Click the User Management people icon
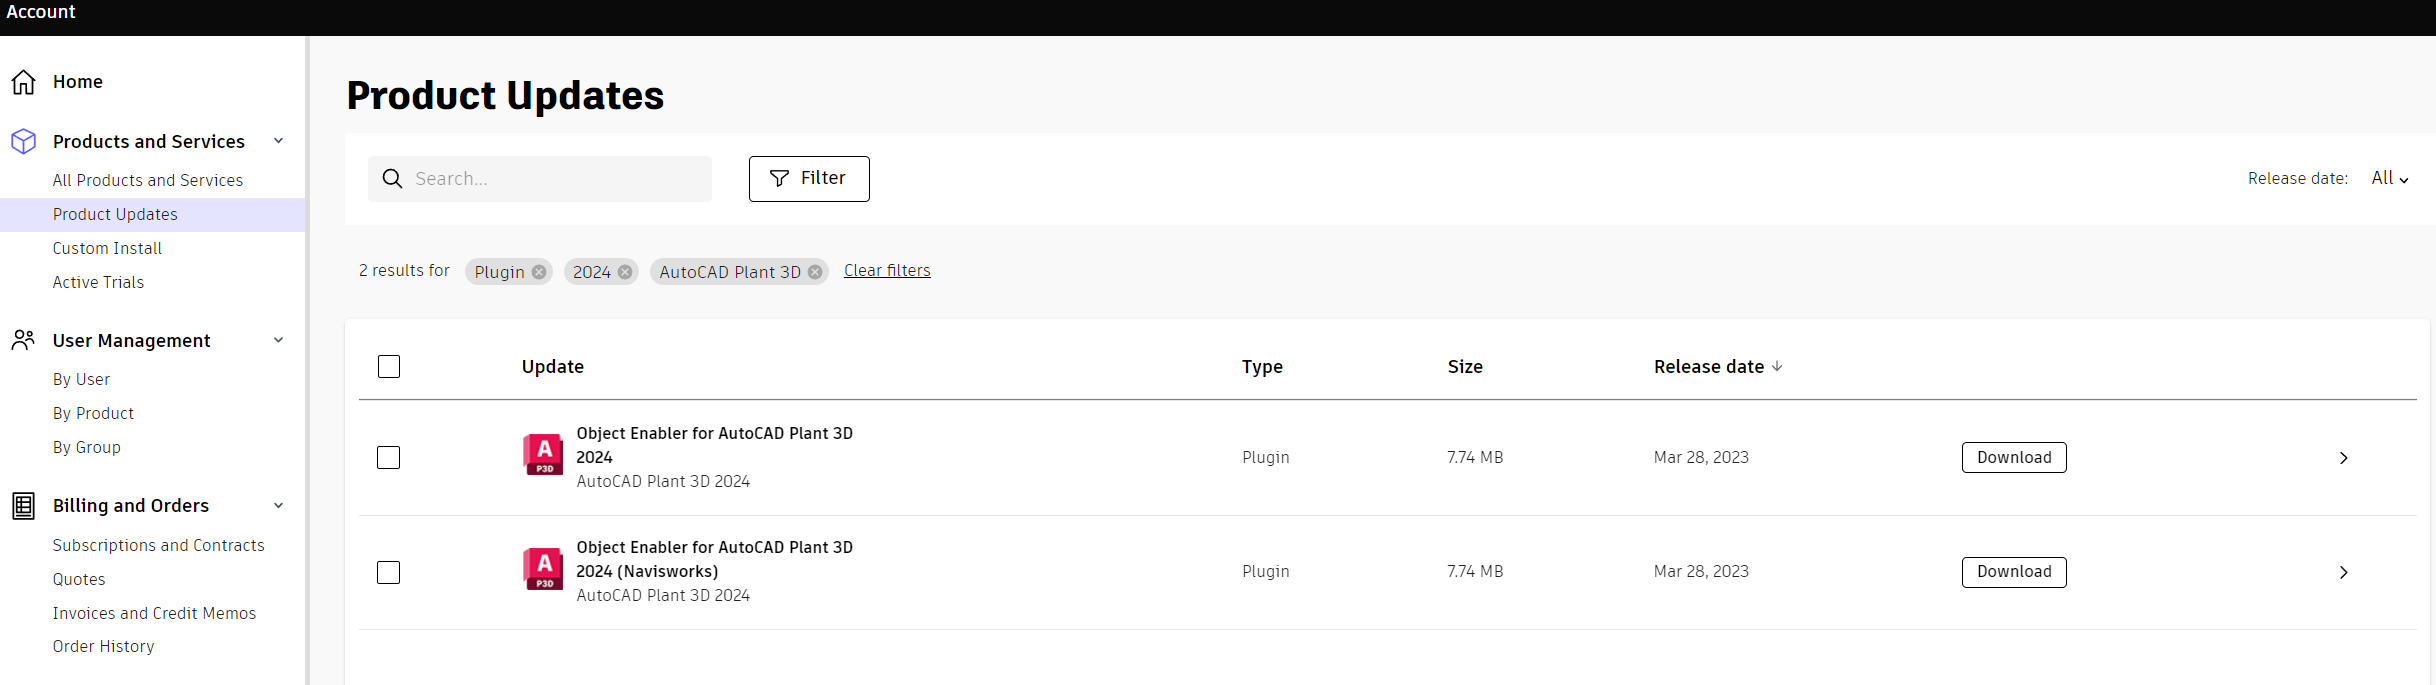Viewport: 2436px width, 685px height. [24, 341]
